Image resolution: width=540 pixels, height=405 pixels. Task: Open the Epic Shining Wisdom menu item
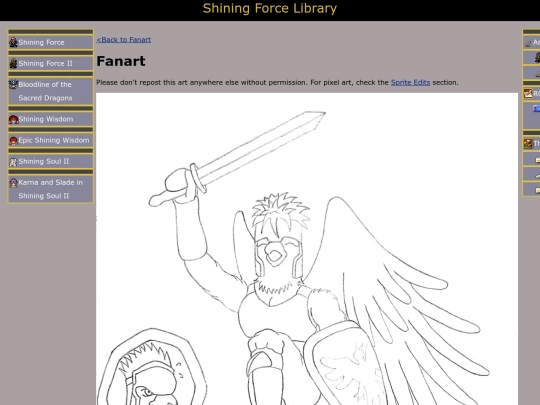[51, 141]
